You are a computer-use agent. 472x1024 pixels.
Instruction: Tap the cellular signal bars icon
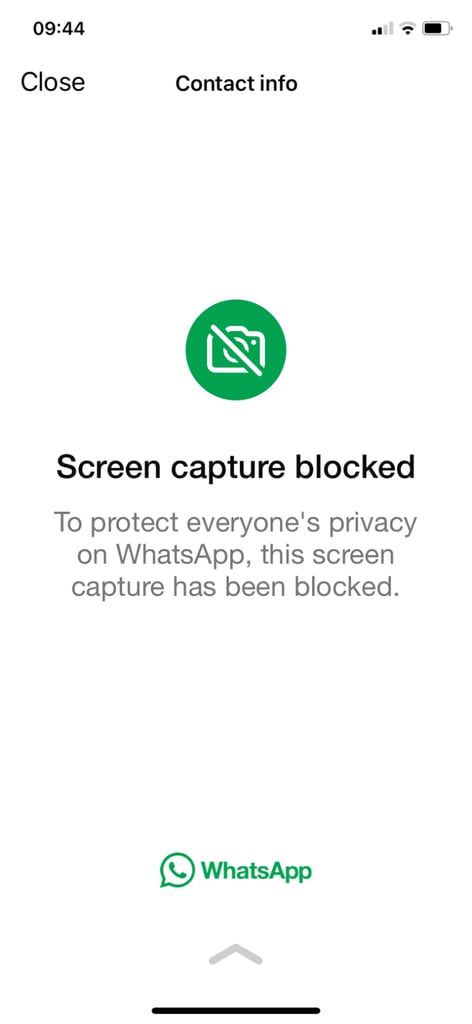(x=382, y=29)
